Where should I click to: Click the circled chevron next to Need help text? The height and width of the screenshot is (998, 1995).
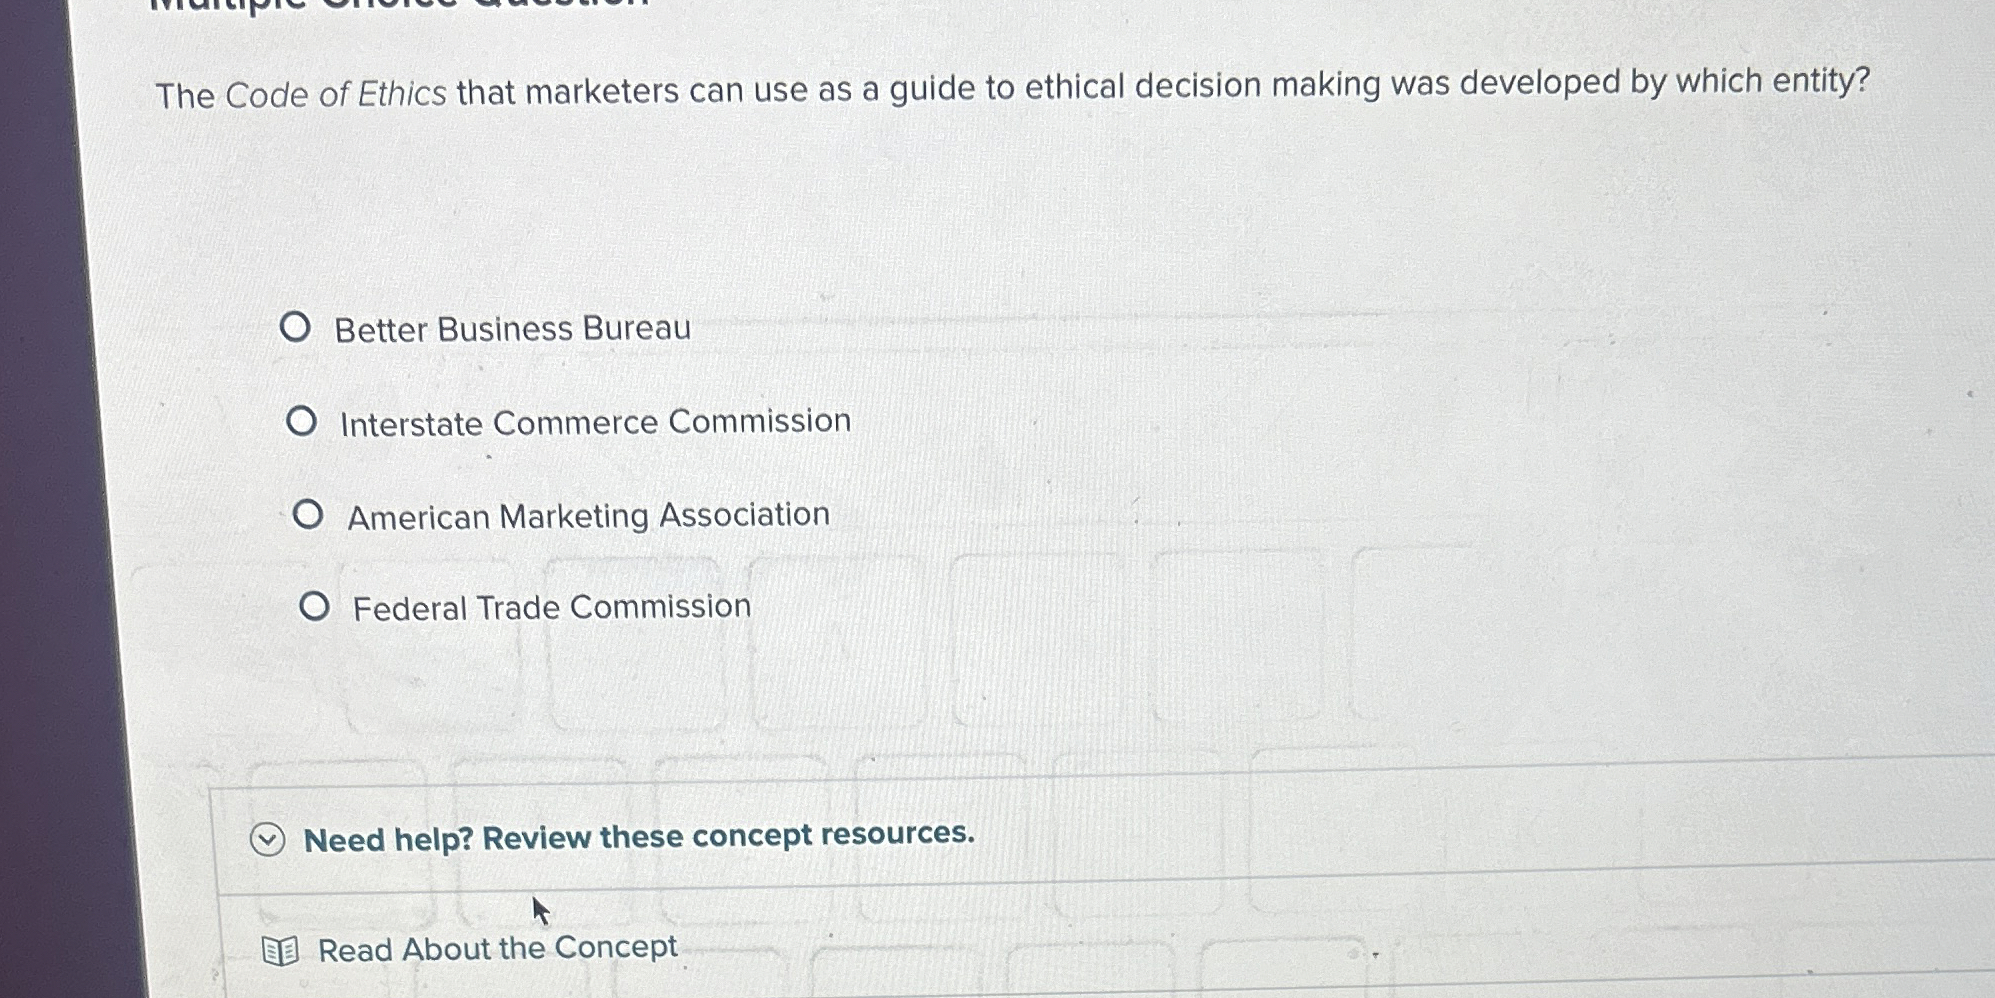click(x=268, y=838)
